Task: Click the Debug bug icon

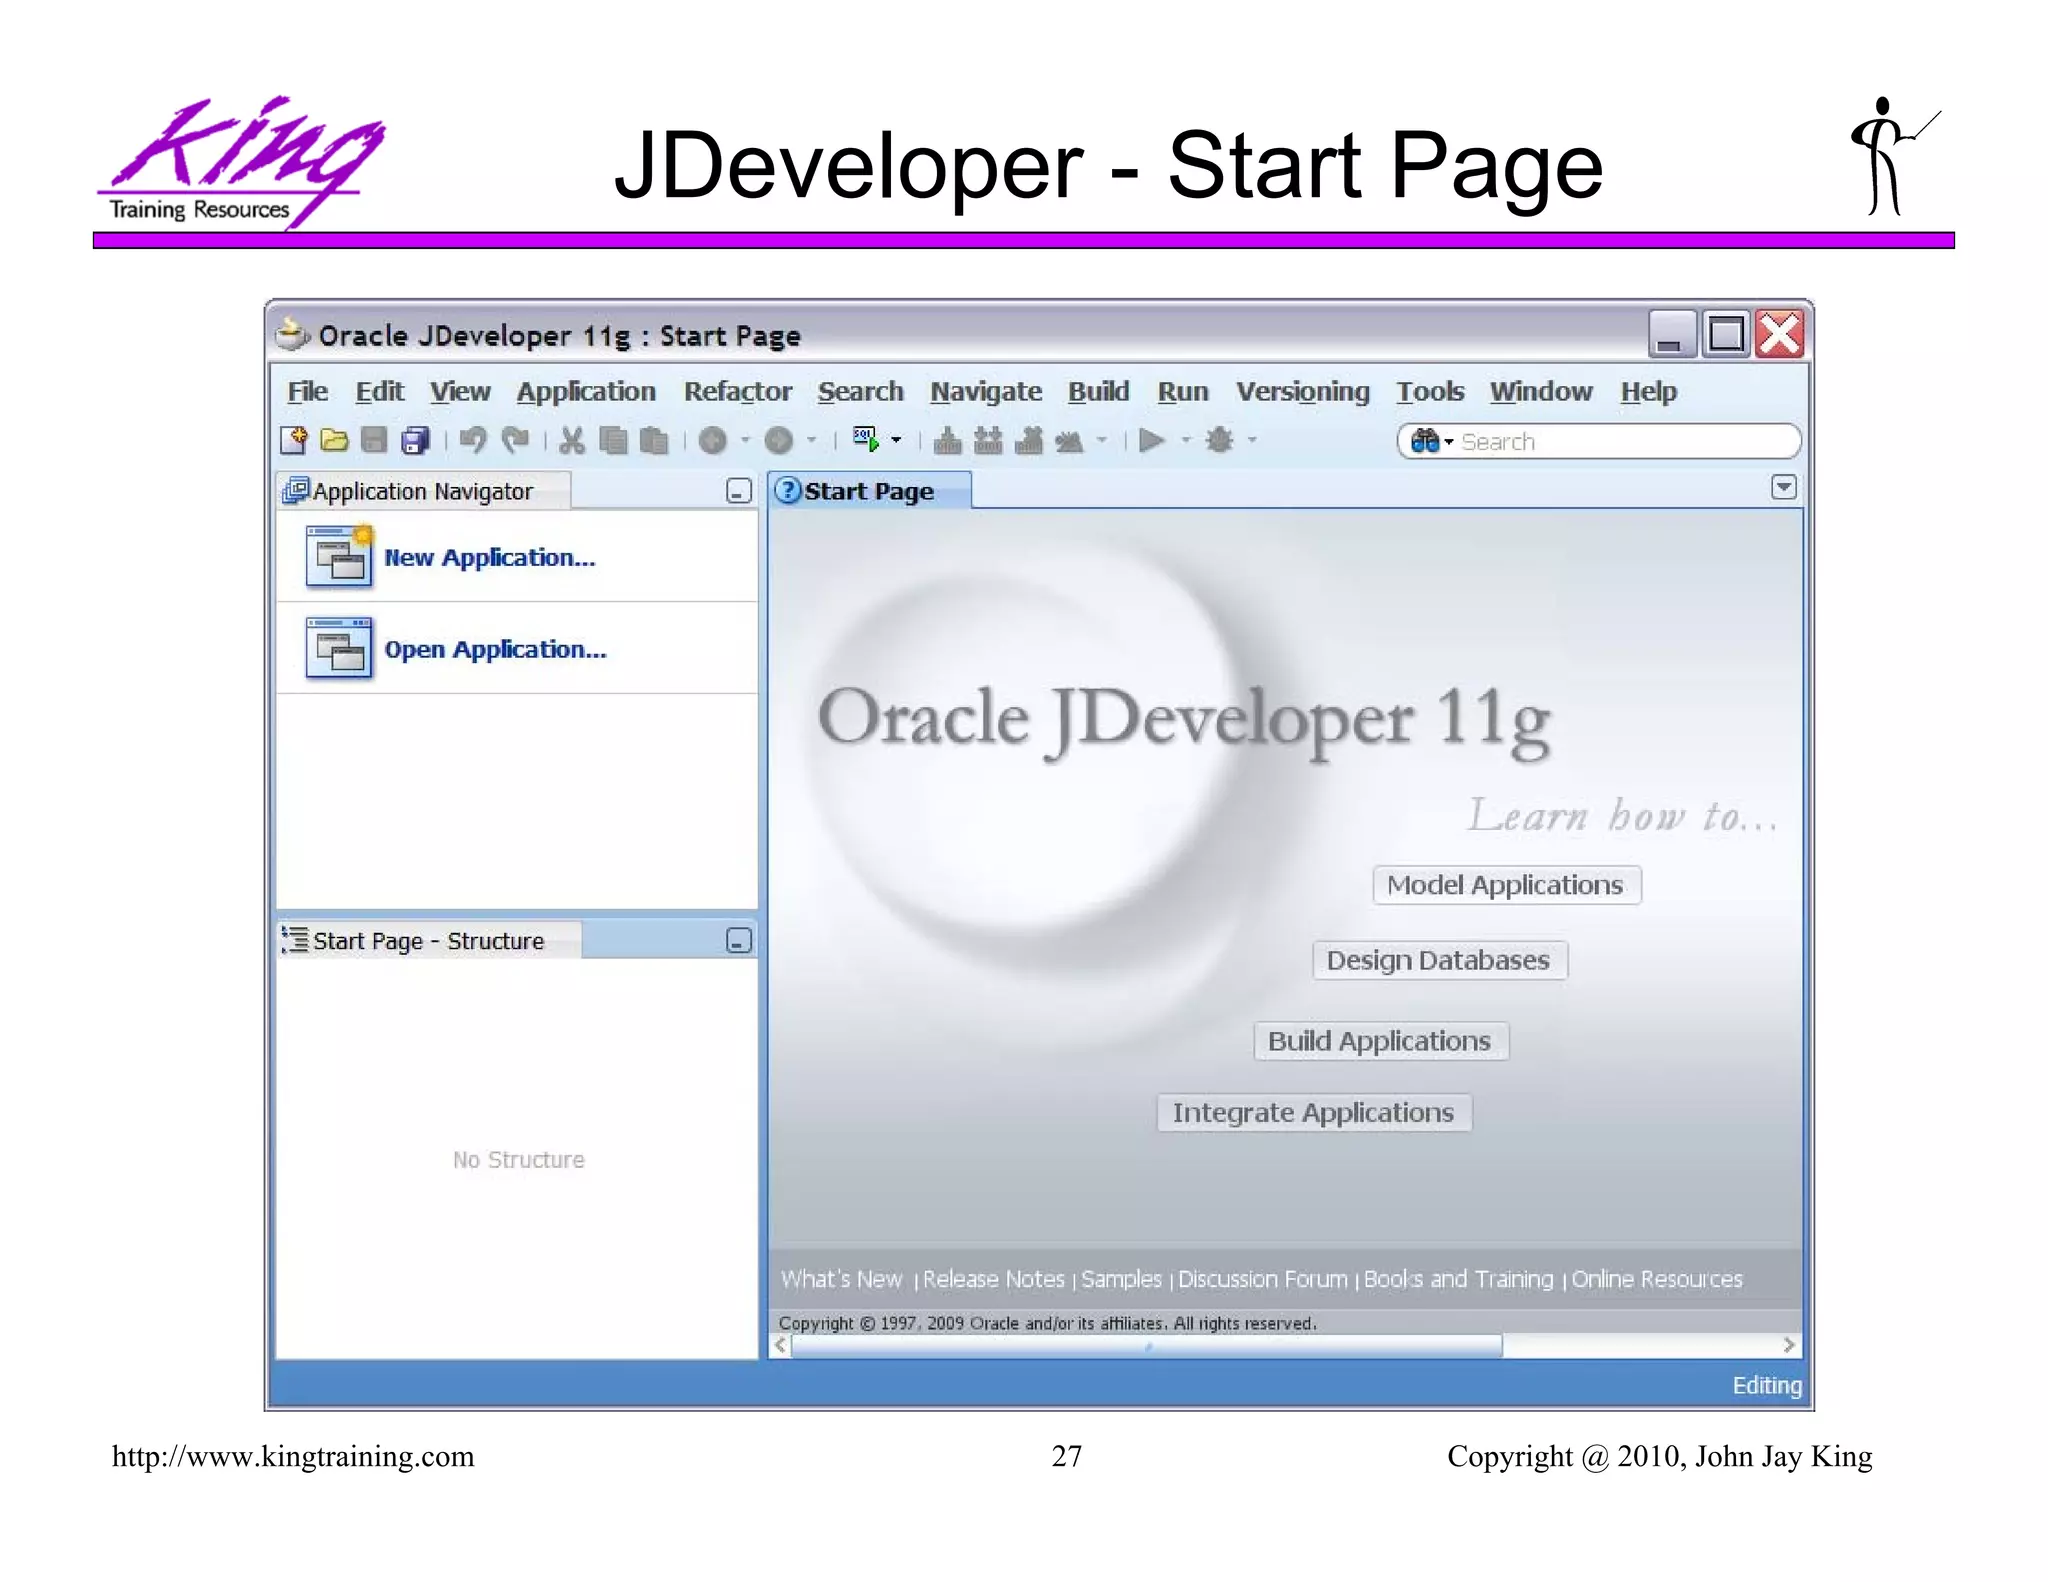Action: 1220,440
